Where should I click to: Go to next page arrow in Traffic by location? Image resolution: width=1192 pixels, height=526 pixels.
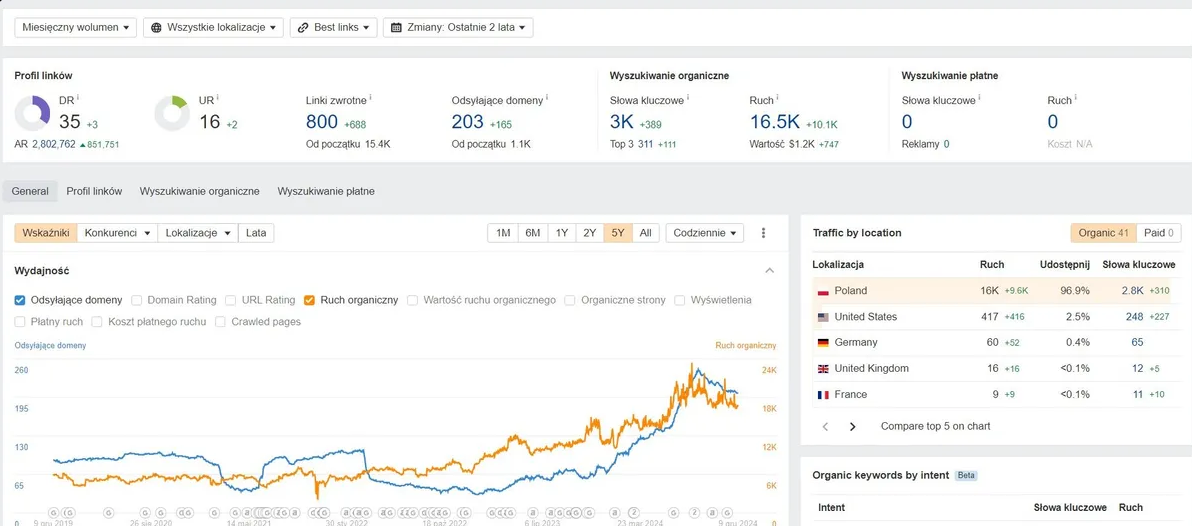coord(852,426)
